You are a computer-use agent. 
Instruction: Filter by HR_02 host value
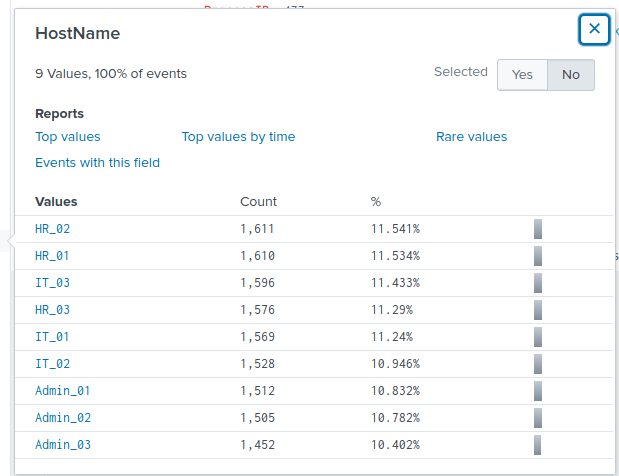point(52,229)
